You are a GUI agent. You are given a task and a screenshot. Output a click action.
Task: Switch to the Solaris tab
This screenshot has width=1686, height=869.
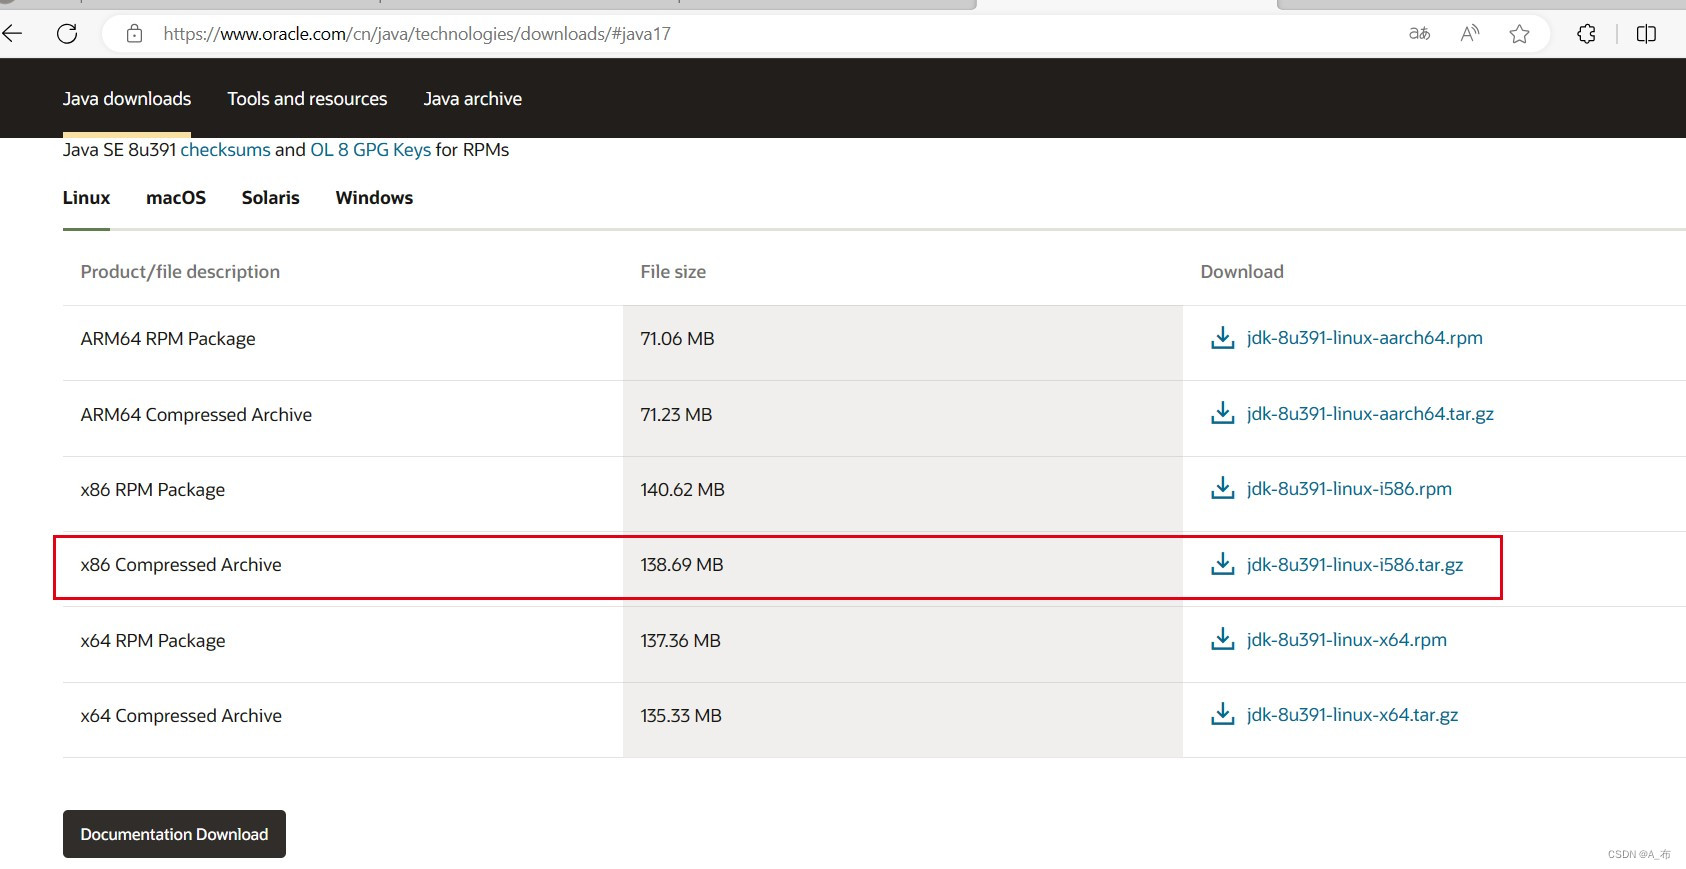271,198
